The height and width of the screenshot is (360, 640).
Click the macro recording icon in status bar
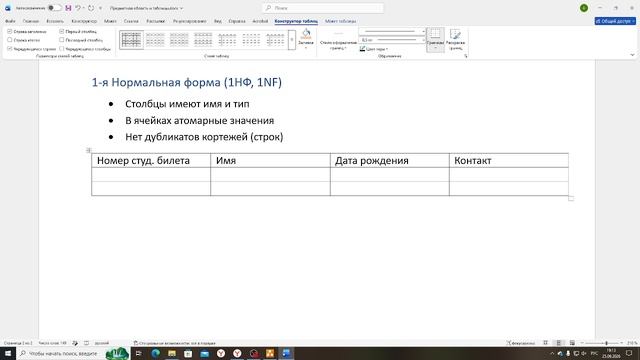pos(87,343)
